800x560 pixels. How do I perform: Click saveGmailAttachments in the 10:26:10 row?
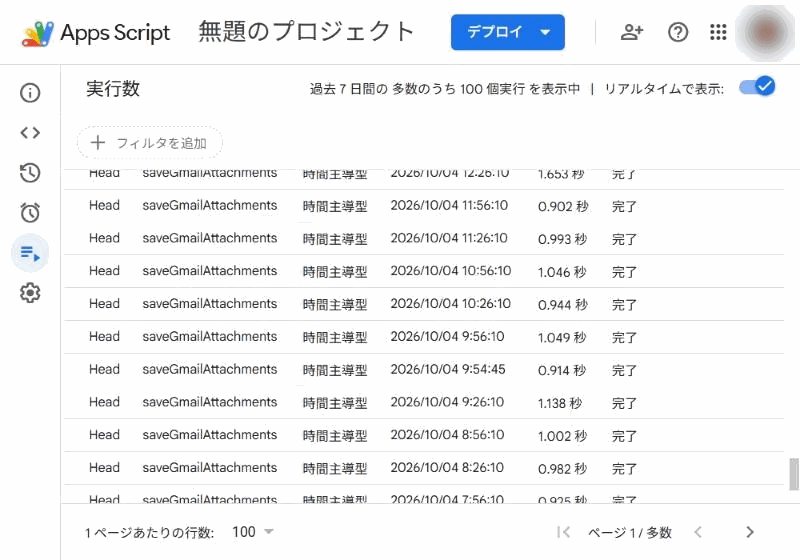210,304
